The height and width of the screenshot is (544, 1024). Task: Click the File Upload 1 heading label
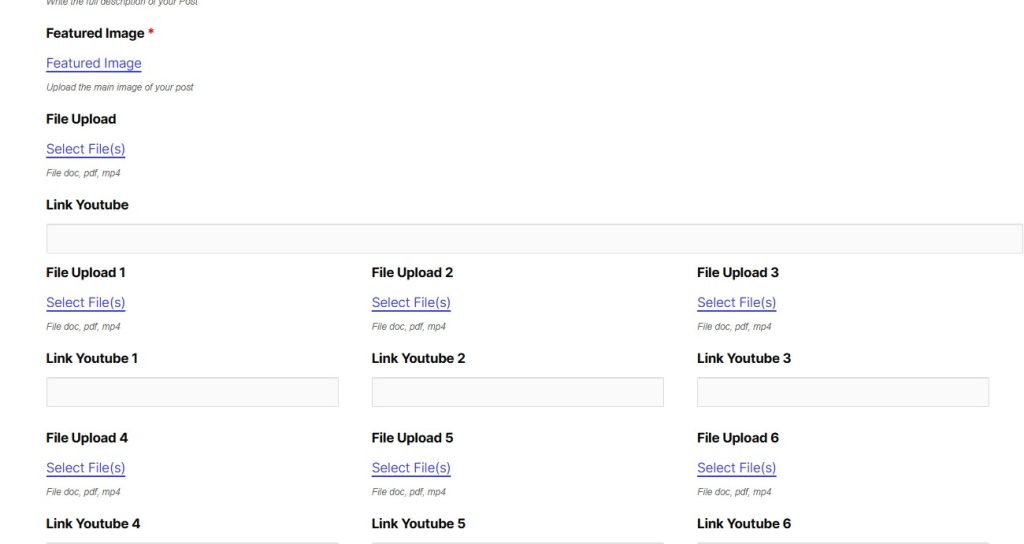(86, 272)
